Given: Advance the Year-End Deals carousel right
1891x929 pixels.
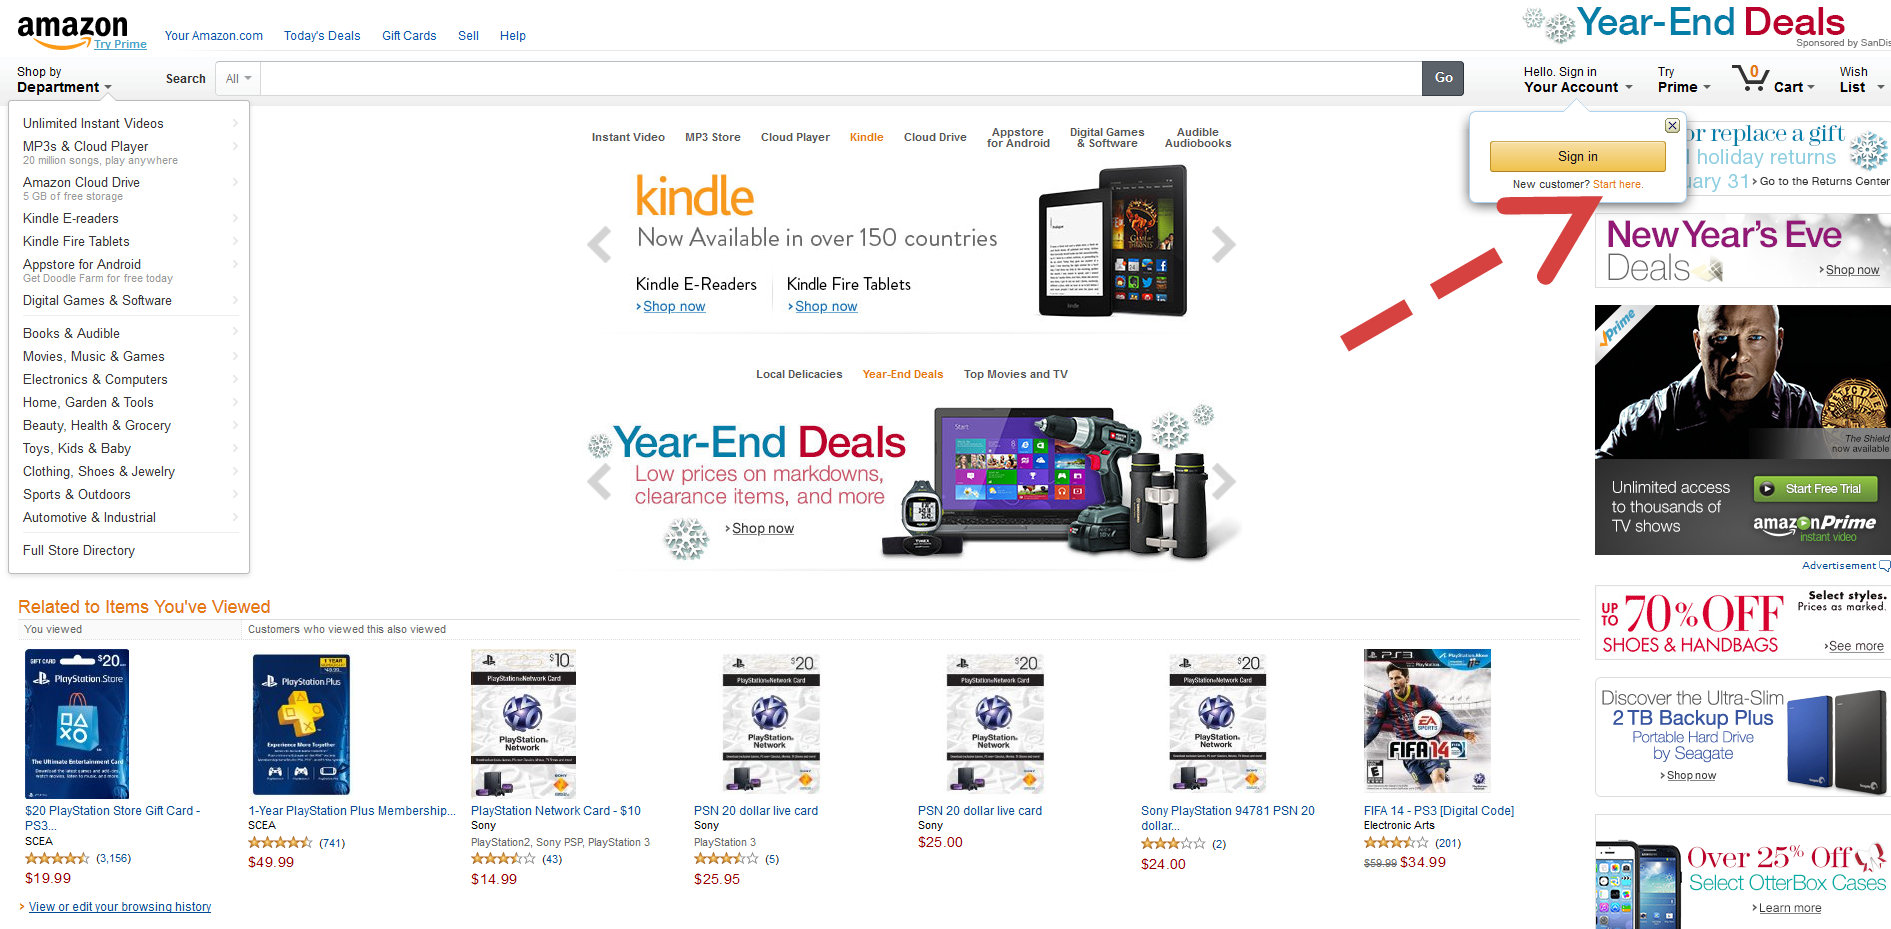Looking at the screenshot, I should [x=1224, y=481].
